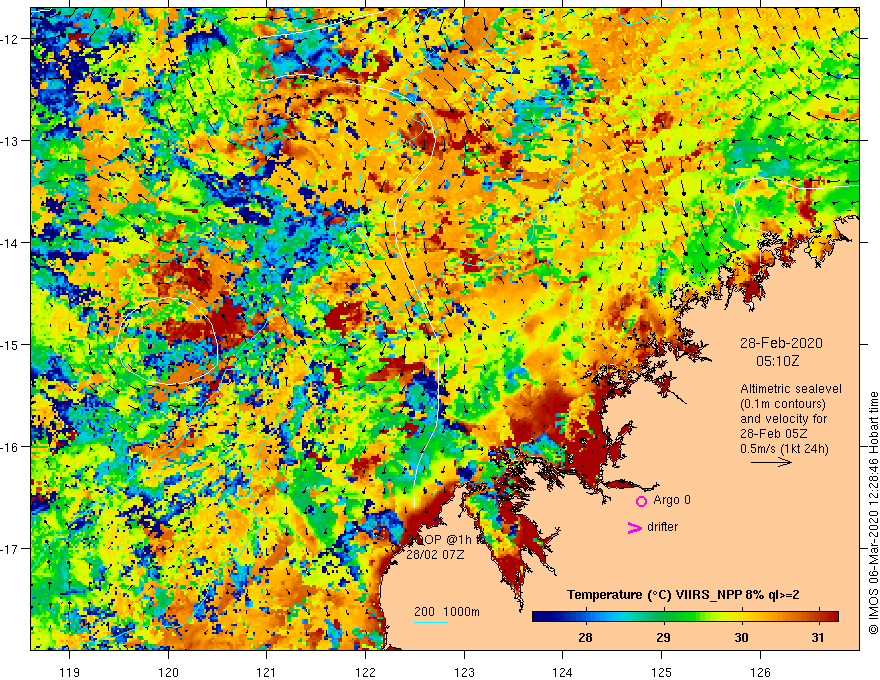Click the "SOOP @1h to" annotation
This screenshot has width=880, height=680.
(443, 540)
